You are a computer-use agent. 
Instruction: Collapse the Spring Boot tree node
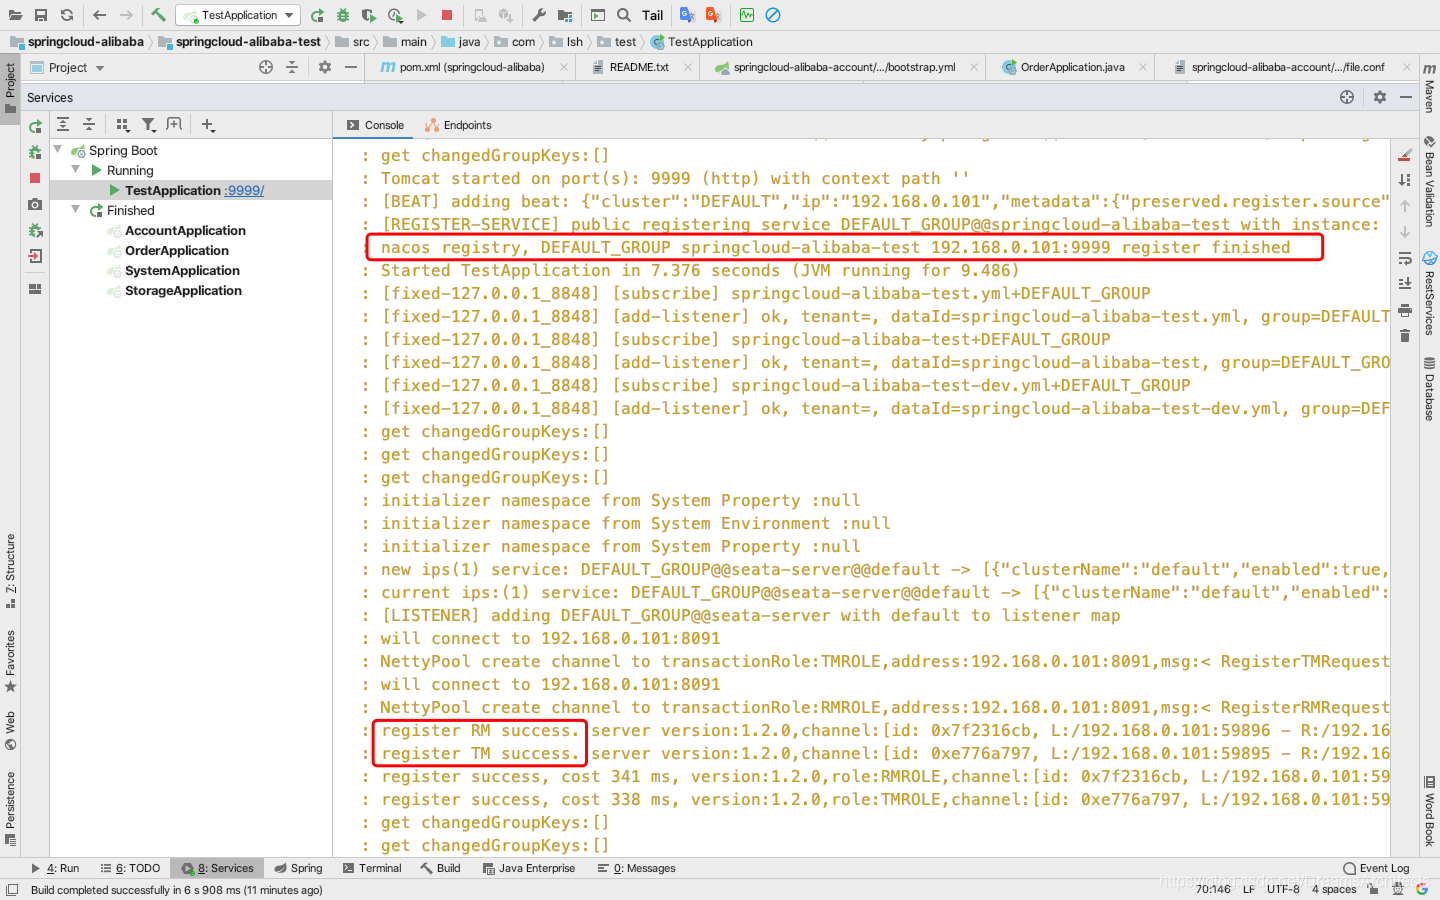tap(58, 150)
